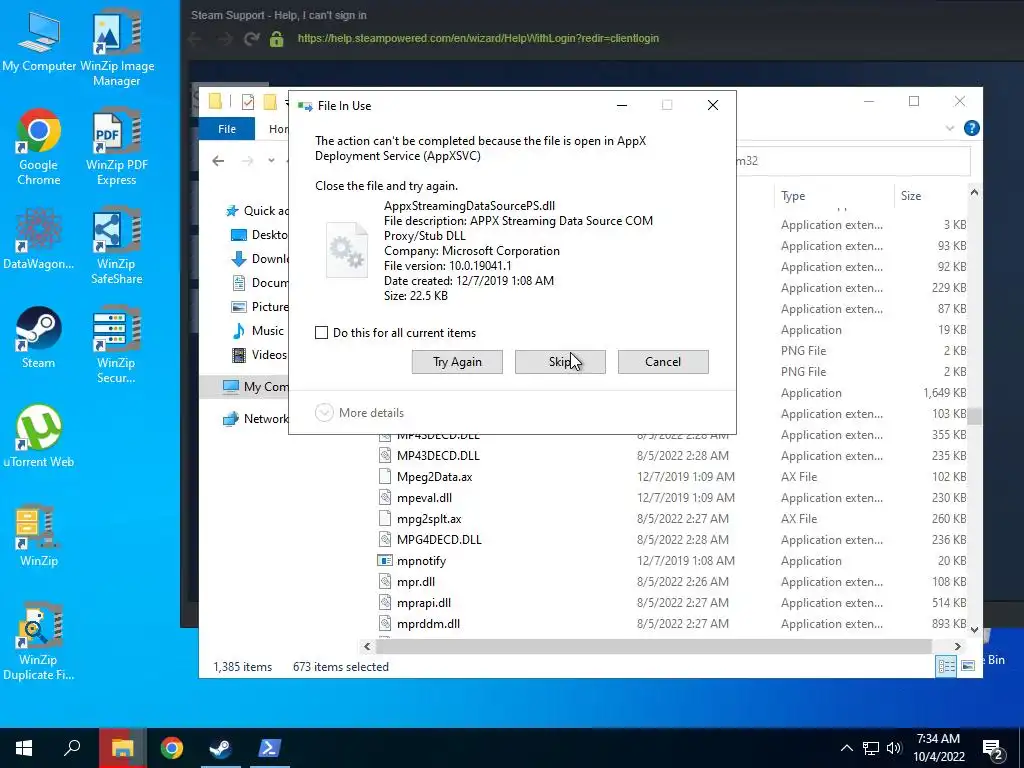The width and height of the screenshot is (1024, 768).
Task: Sort by Size column header
Action: [930, 196]
